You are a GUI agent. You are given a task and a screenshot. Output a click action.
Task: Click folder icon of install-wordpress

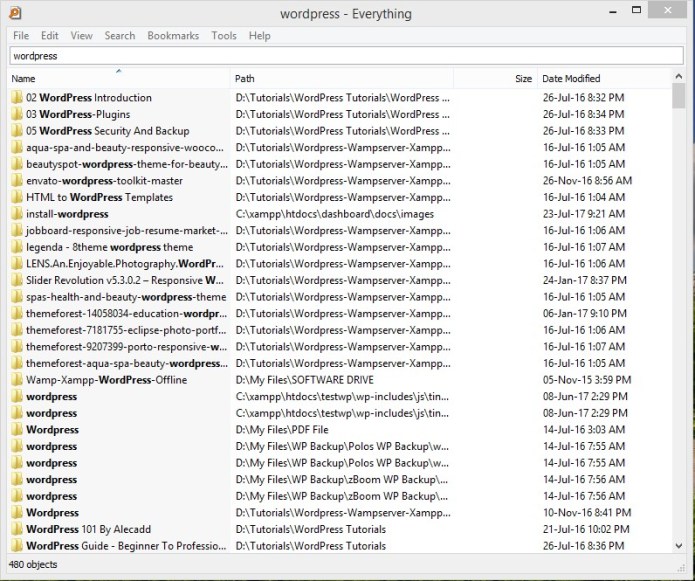coord(17,214)
